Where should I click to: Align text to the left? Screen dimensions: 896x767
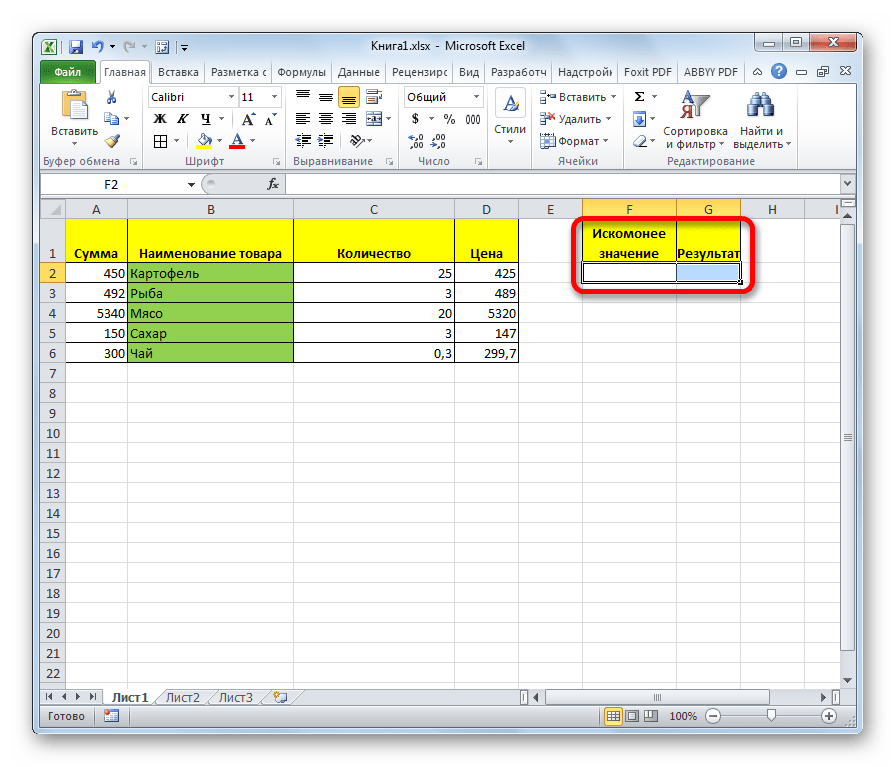click(x=303, y=119)
